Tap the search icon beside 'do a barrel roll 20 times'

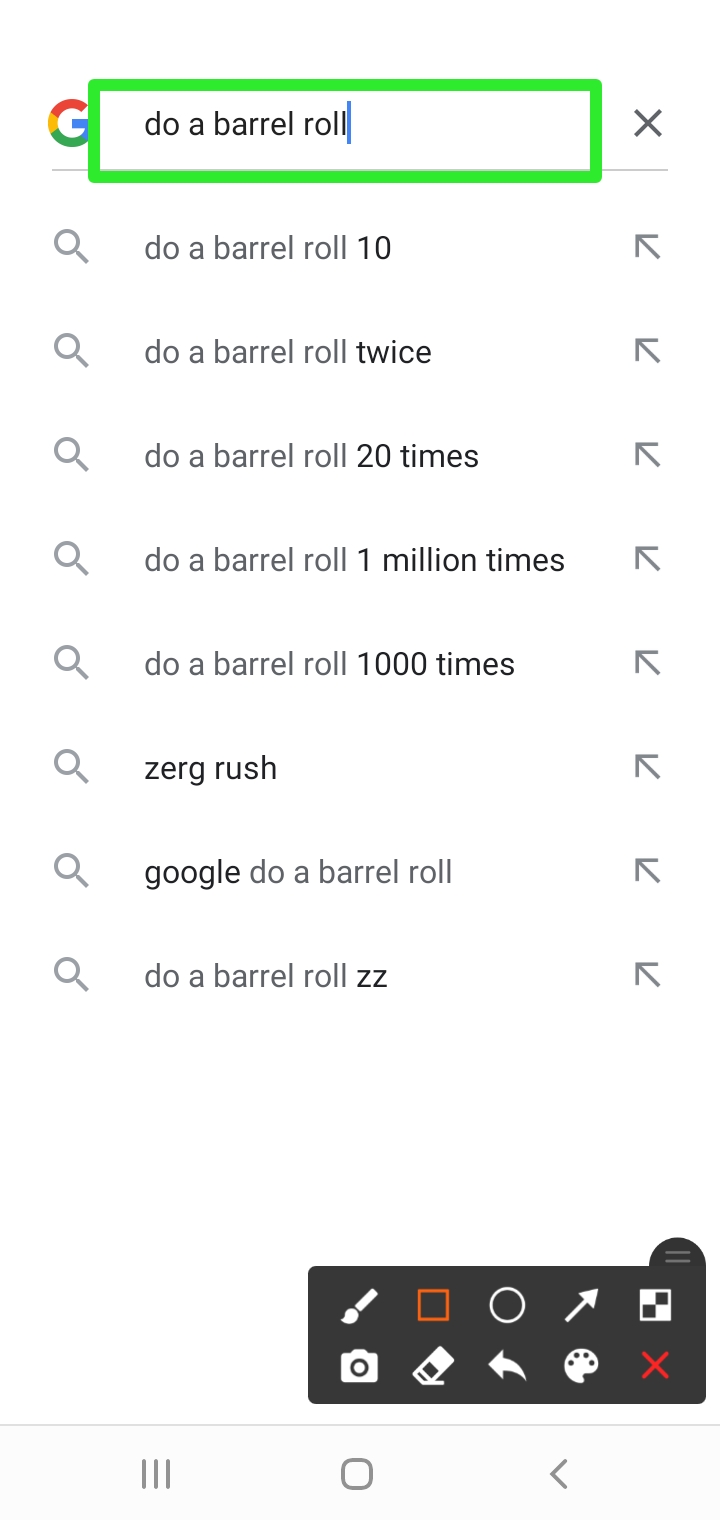71,456
